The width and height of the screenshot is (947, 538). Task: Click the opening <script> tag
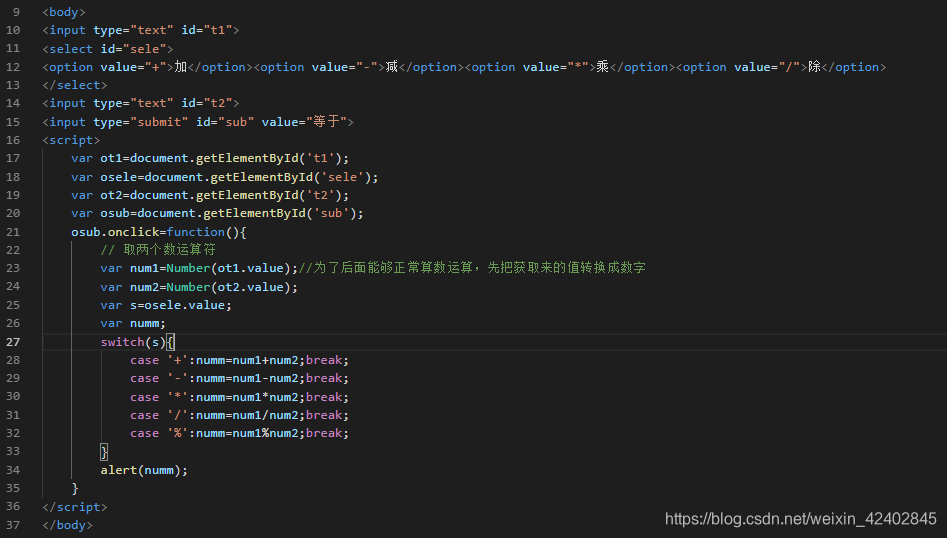[x=71, y=140]
